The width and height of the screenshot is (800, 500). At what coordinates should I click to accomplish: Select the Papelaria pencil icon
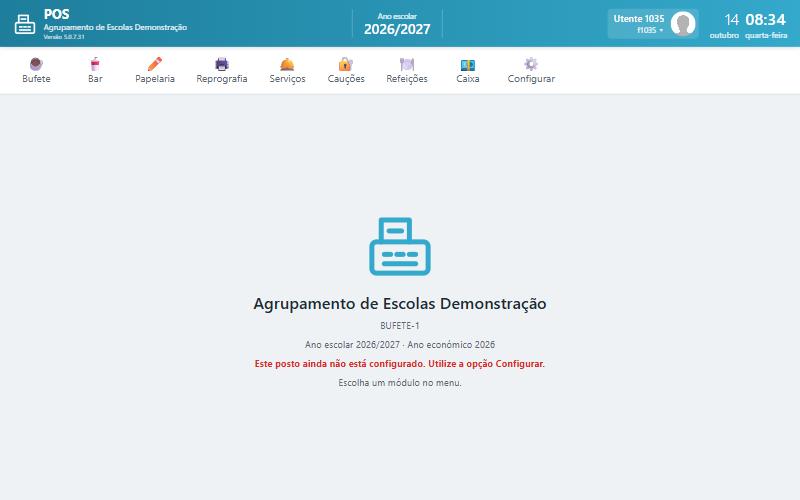pos(155,64)
